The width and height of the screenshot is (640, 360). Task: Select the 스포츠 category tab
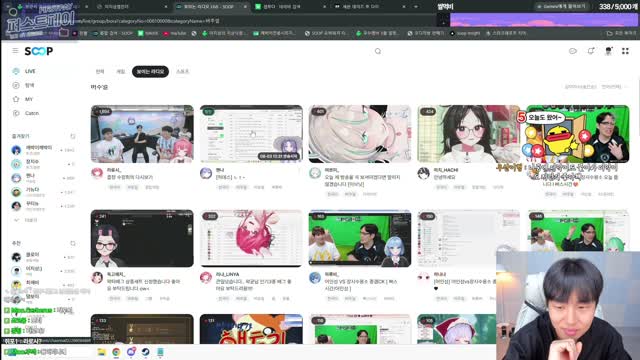pyautogui.click(x=182, y=71)
